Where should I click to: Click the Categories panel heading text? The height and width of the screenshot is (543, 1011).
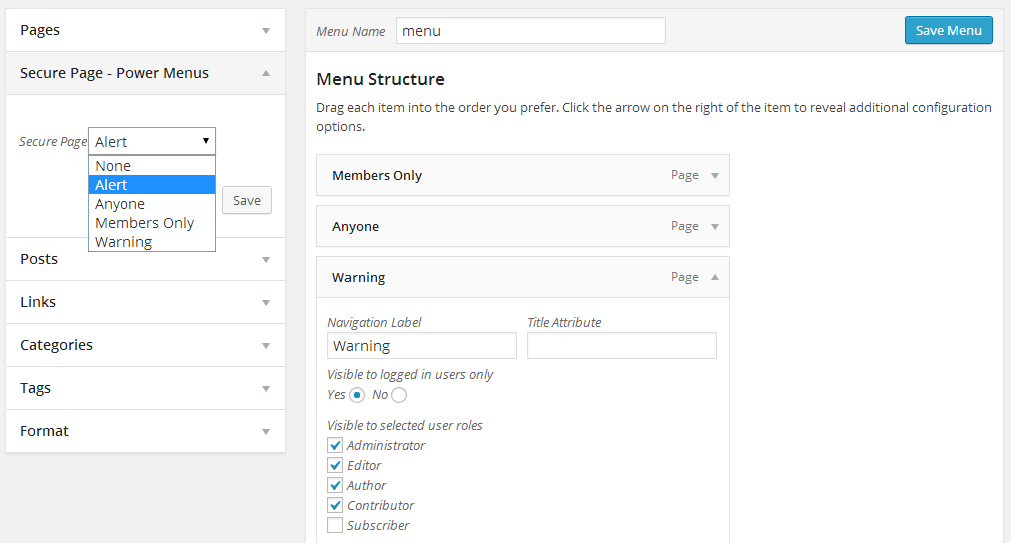[x=56, y=345]
